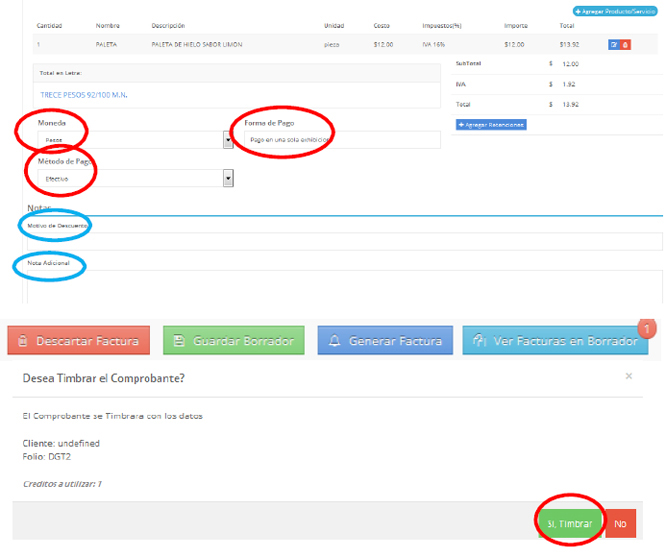Click the Folio: DGT2 text
This screenshot has height=558, width=666.
(47, 457)
